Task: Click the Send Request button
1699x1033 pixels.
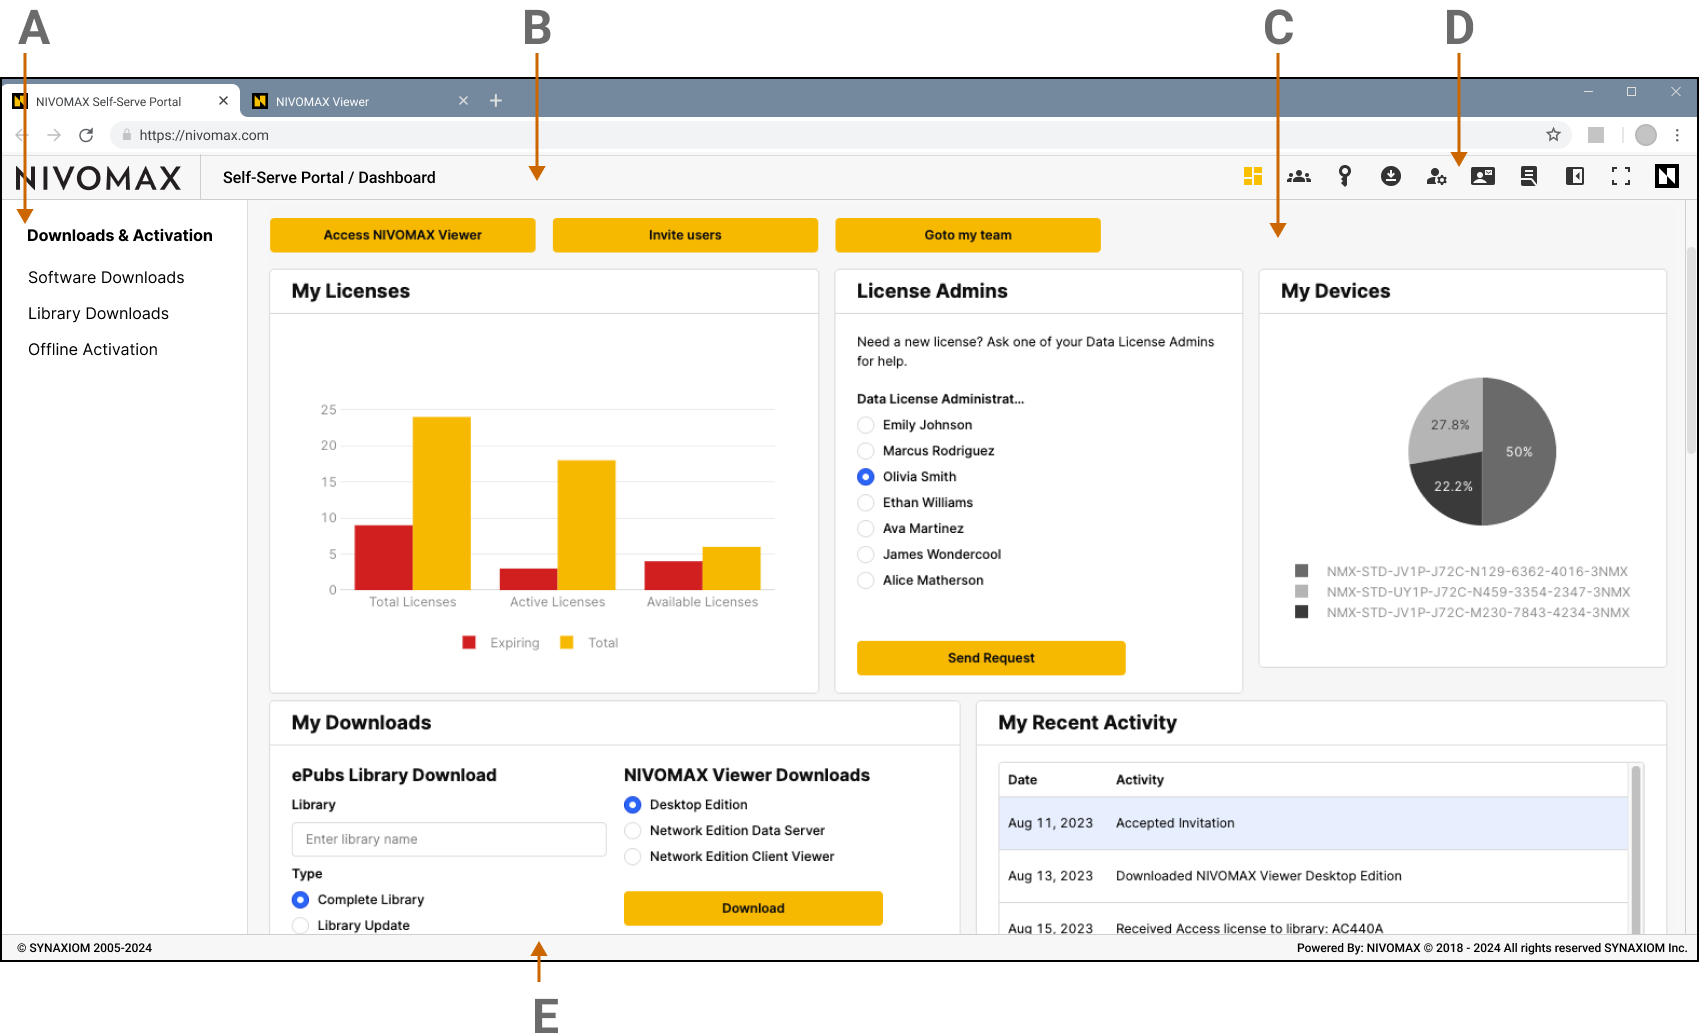Action: coord(991,658)
